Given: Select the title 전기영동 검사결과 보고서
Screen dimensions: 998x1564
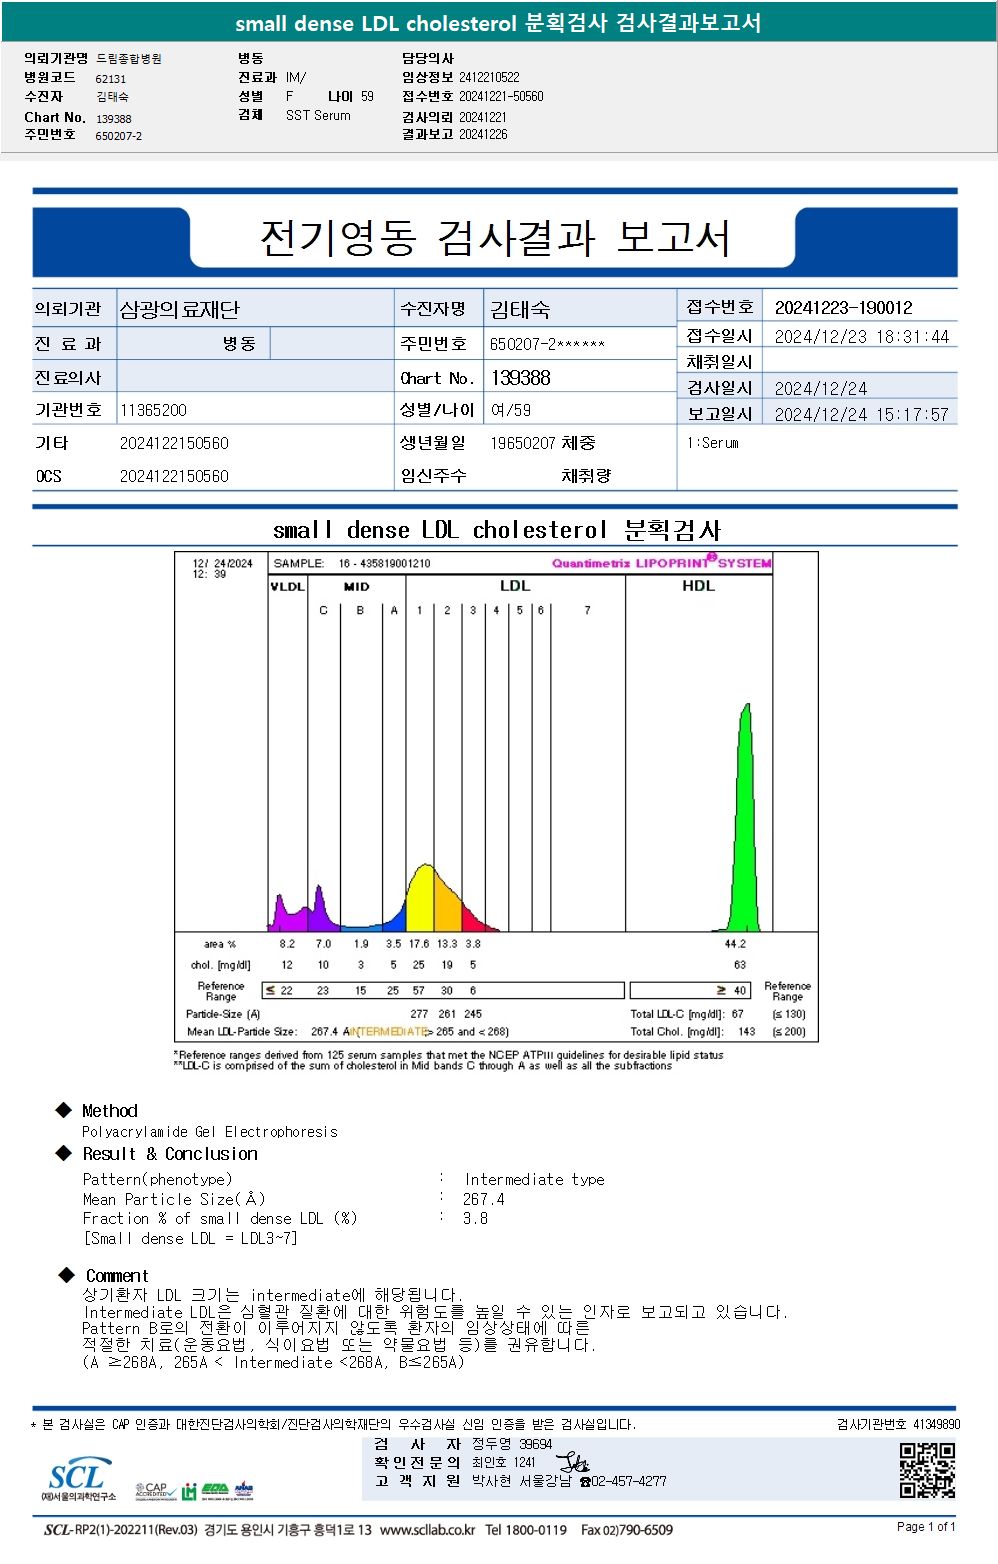Looking at the screenshot, I should click(494, 238).
